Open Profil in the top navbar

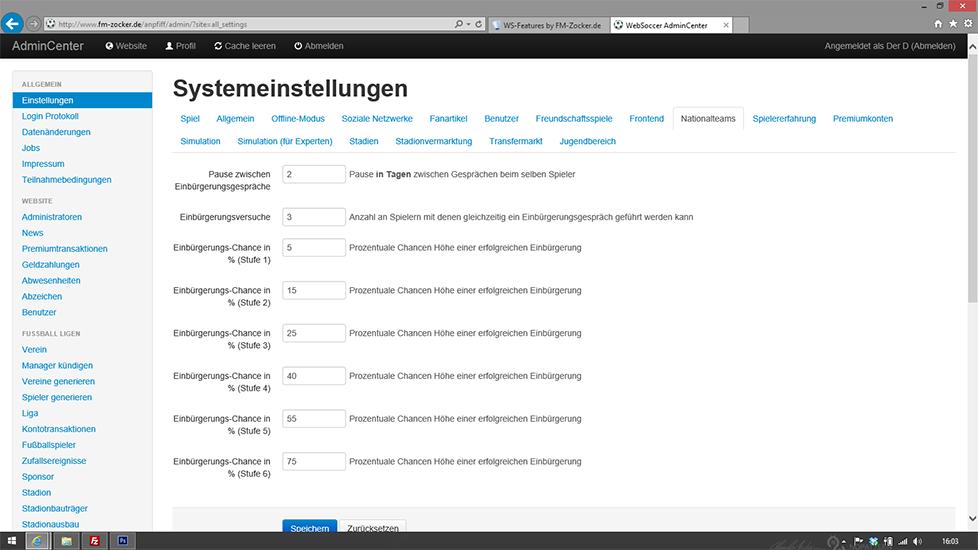pos(180,46)
